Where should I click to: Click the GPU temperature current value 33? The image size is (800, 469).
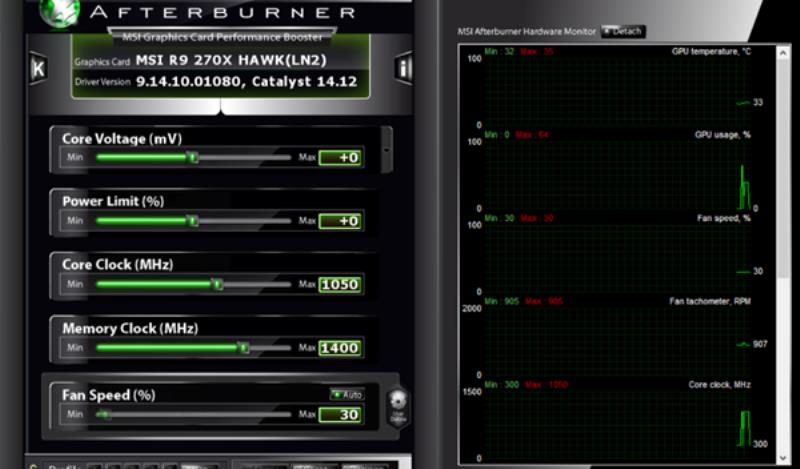[758, 102]
